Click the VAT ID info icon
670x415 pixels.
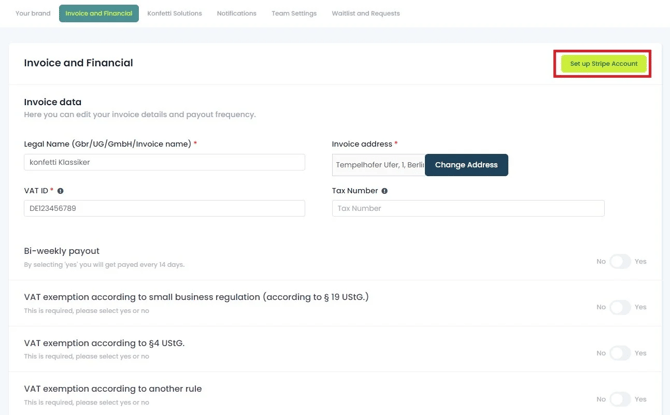pyautogui.click(x=60, y=191)
